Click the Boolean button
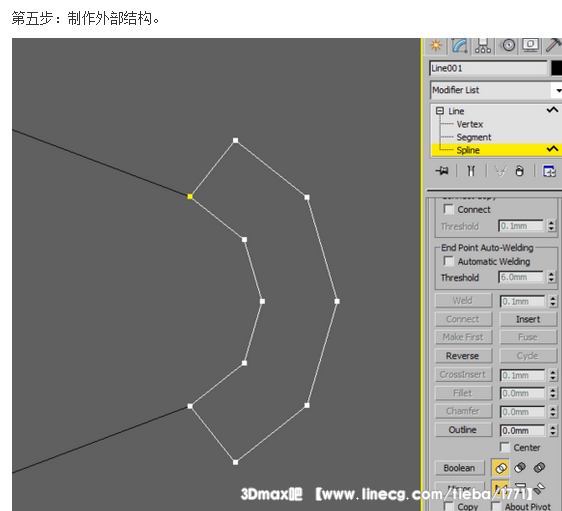562x511 pixels. pyautogui.click(x=459, y=468)
